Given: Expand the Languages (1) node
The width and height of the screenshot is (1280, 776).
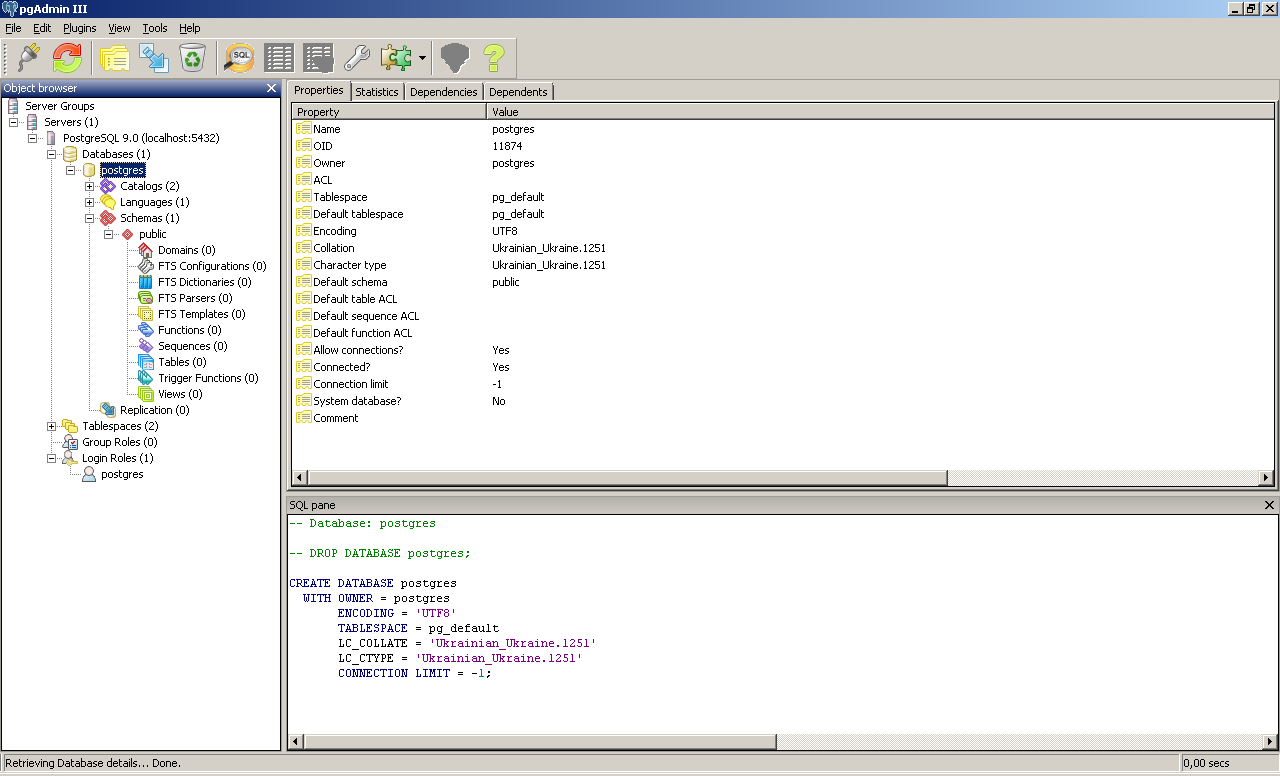Looking at the screenshot, I should (x=90, y=202).
